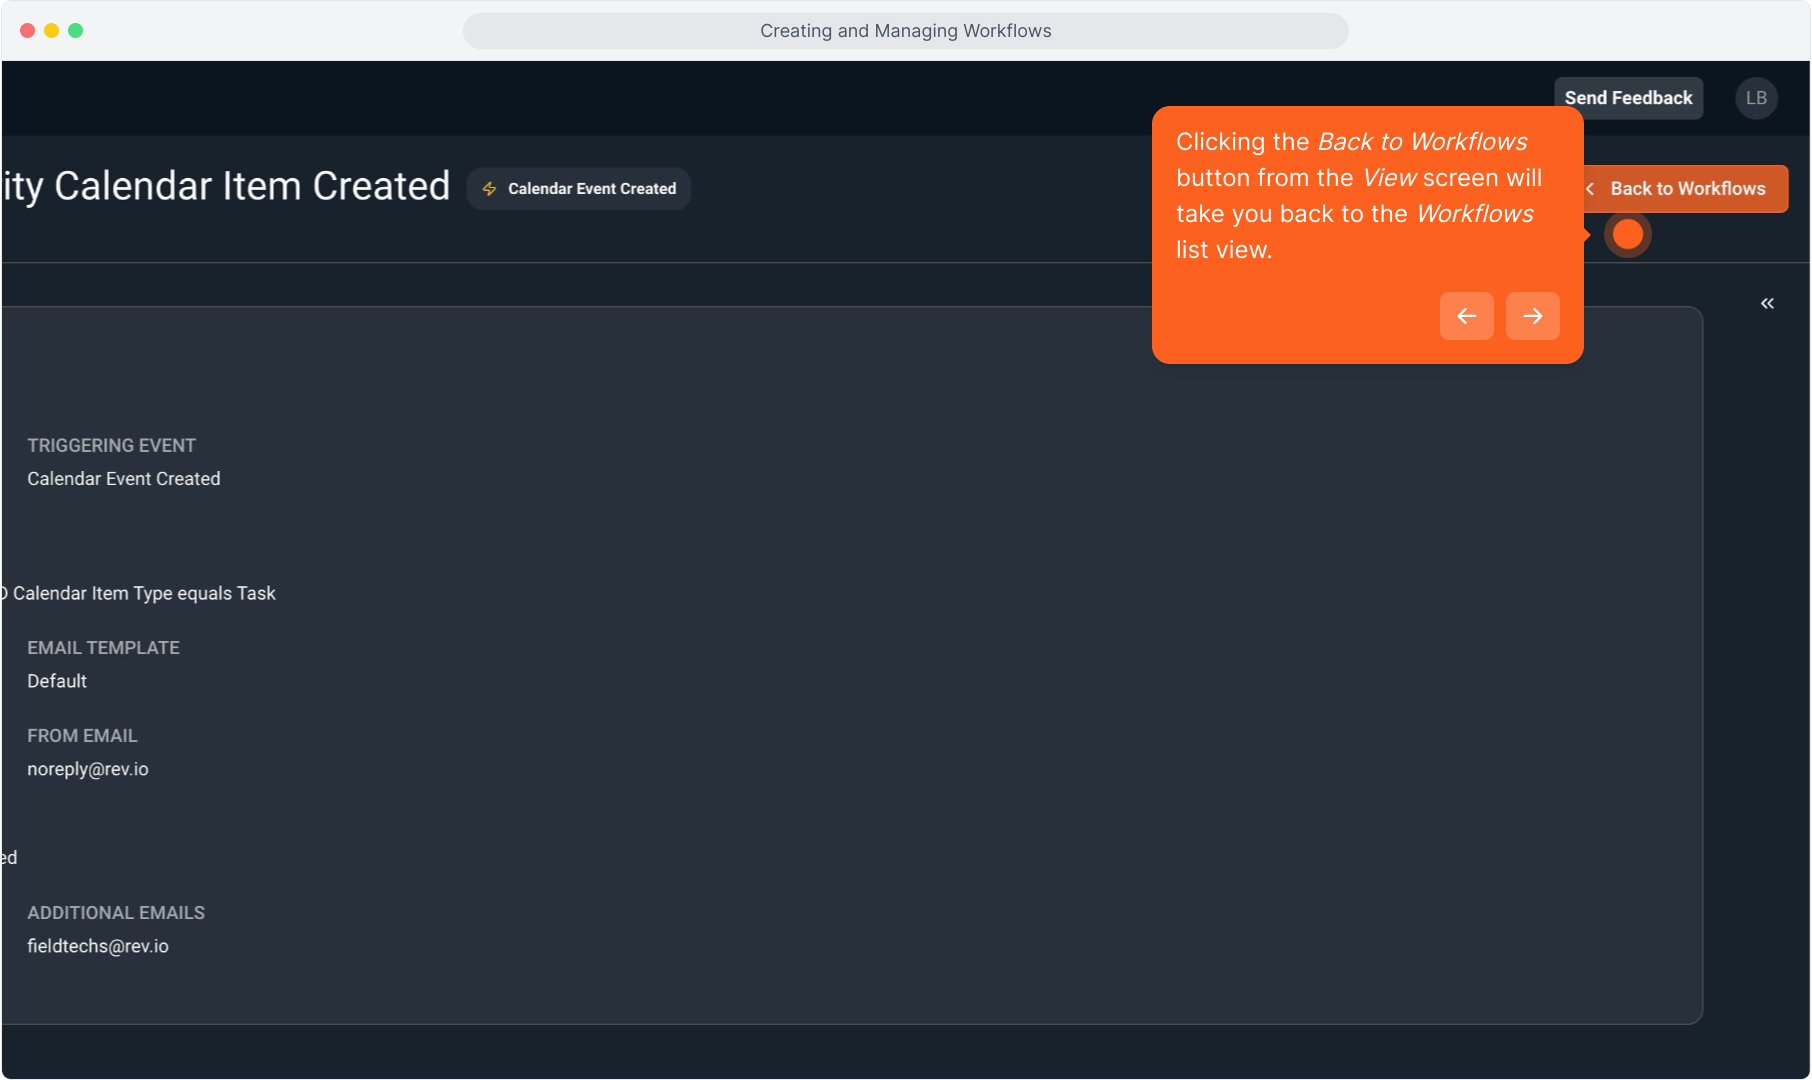Click the green maximize window button
This screenshot has height=1080, width=1812.
tap(75, 31)
